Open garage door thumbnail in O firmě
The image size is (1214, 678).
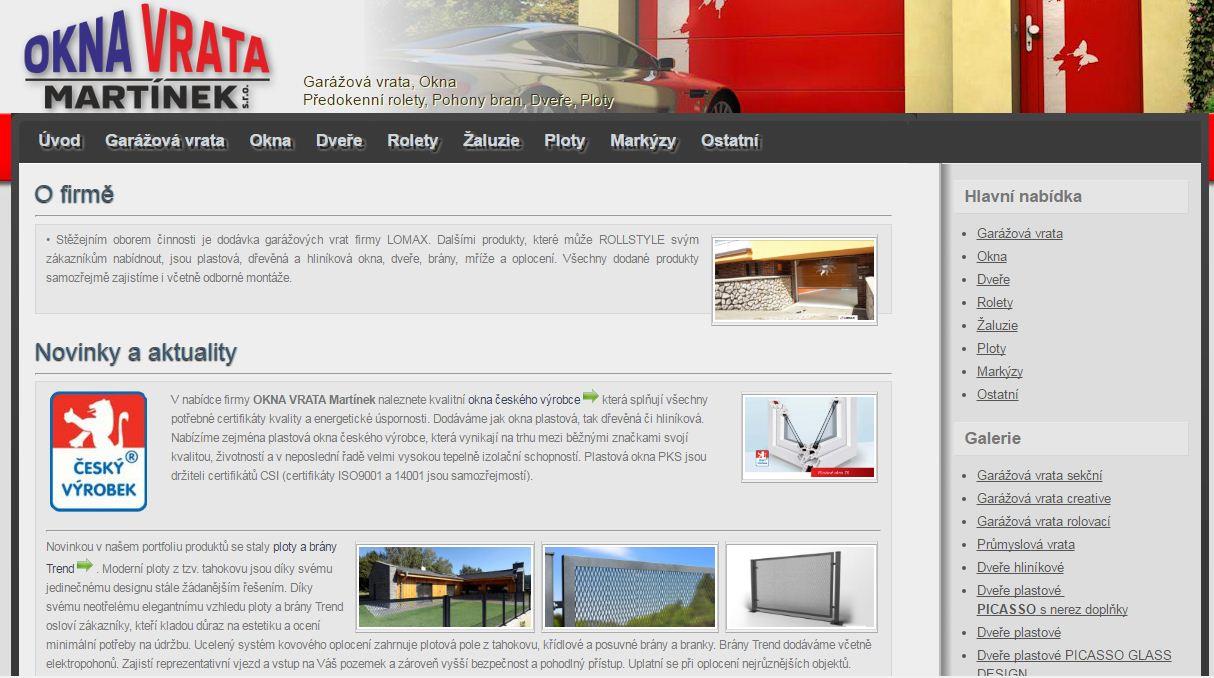pyautogui.click(x=794, y=281)
